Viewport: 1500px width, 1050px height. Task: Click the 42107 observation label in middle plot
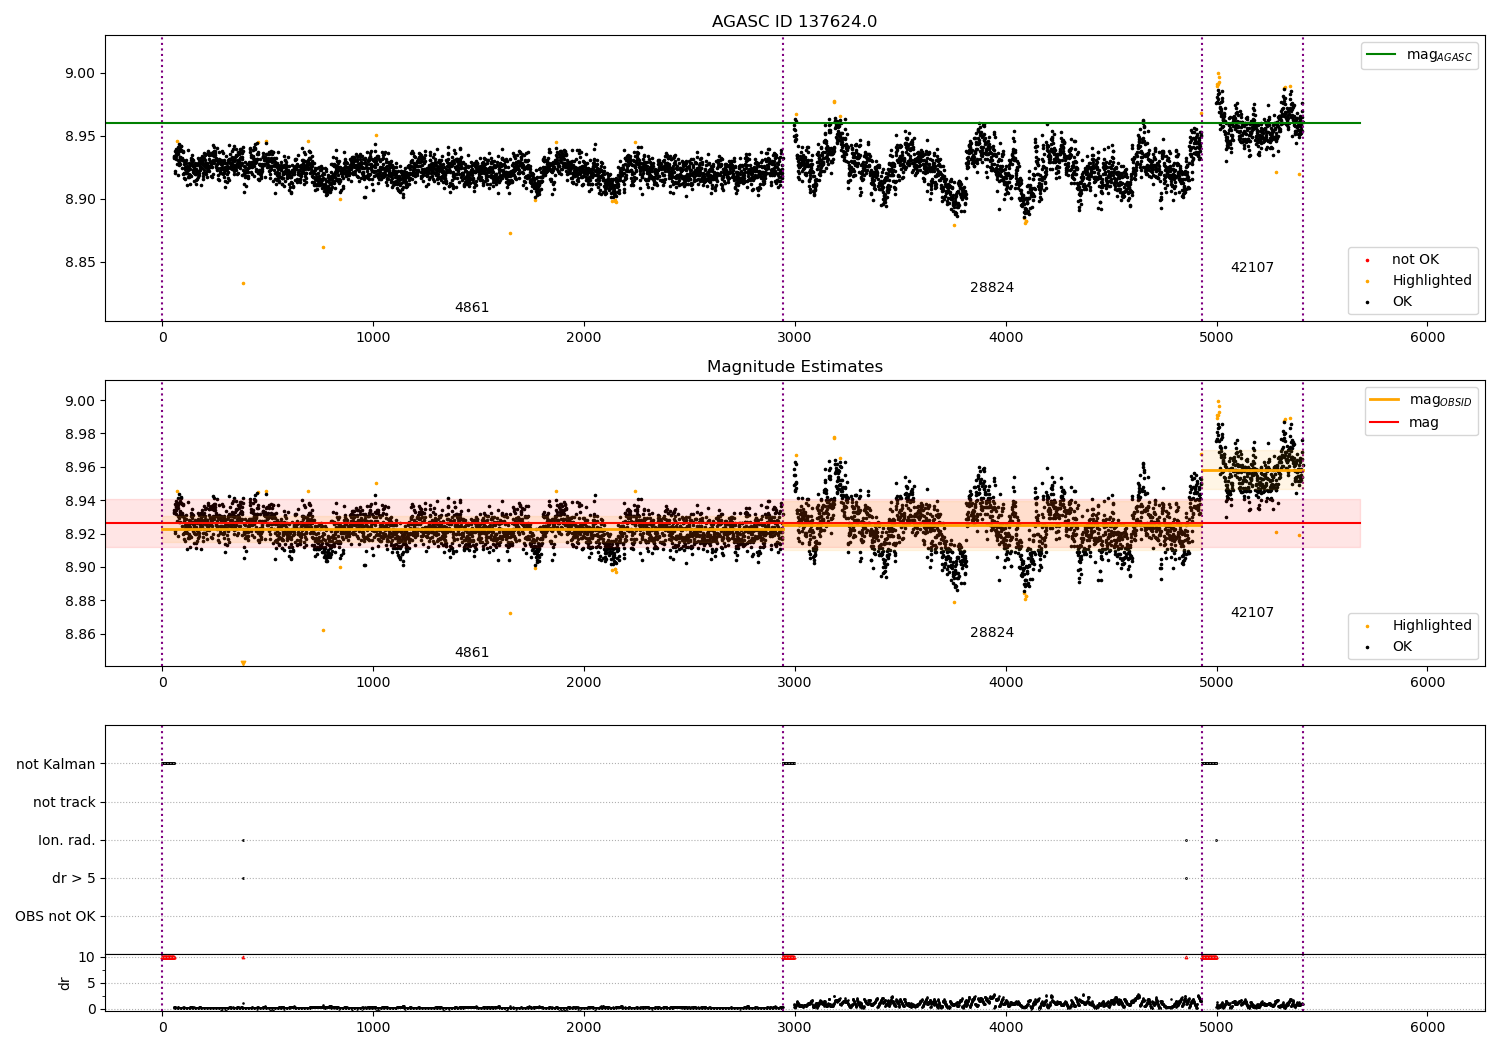[x=1252, y=613]
